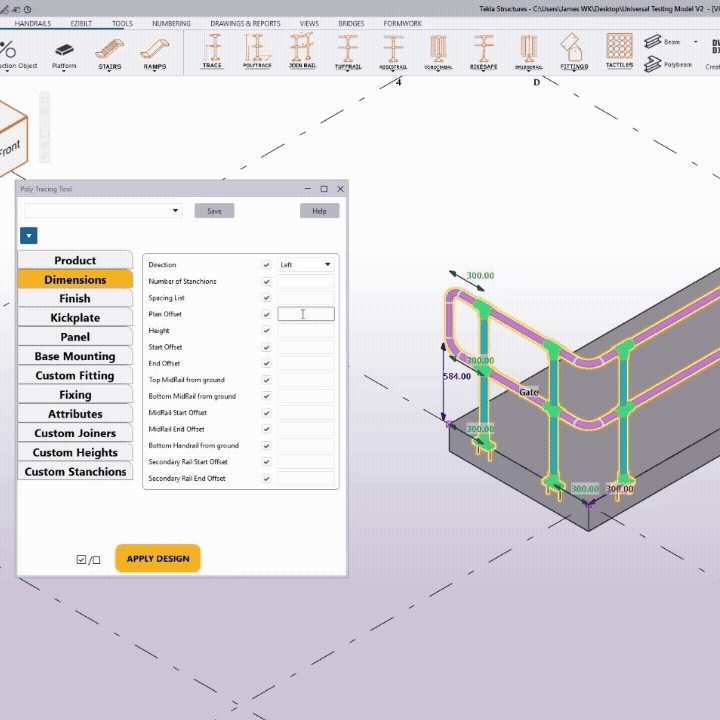The width and height of the screenshot is (720, 720).
Task: Select the Bikesafe rail icon
Action: pyautogui.click(x=484, y=50)
